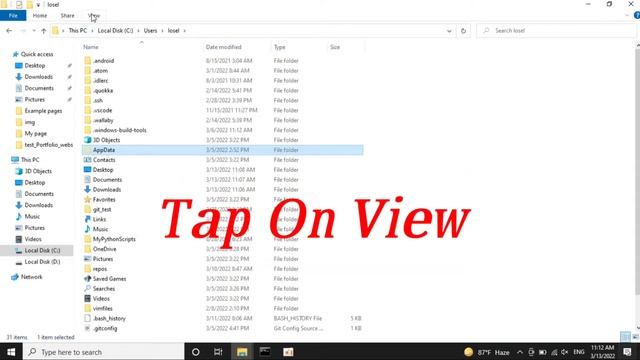Click the Search losel field

pyautogui.click(x=557, y=31)
